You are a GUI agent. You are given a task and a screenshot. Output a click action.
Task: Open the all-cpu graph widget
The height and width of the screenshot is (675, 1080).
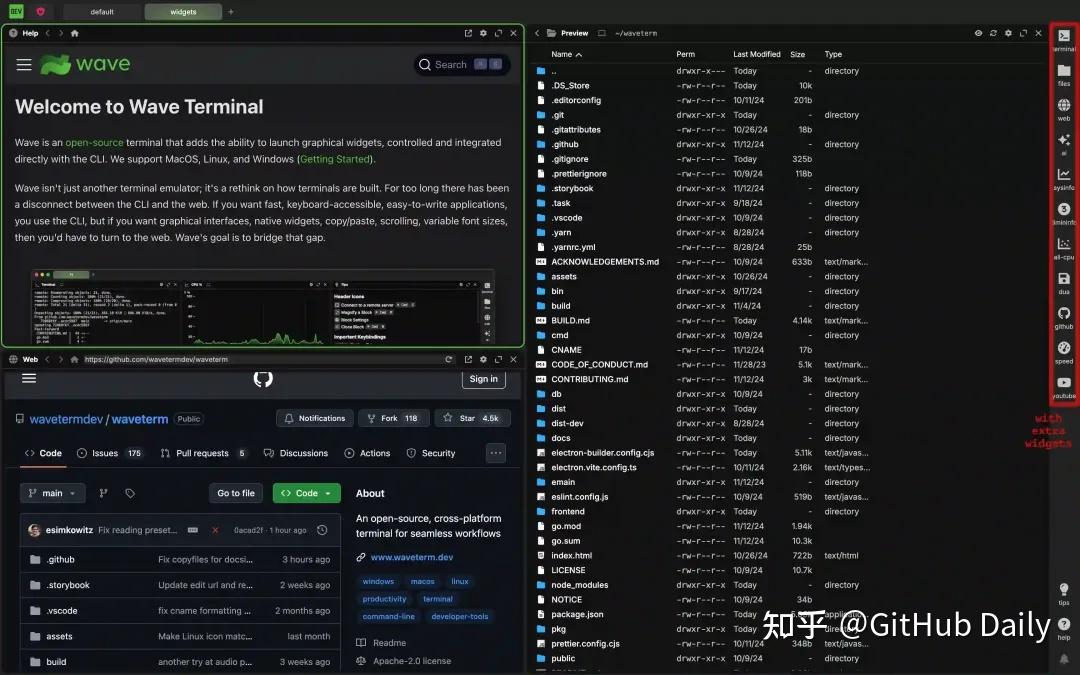pos(1063,248)
